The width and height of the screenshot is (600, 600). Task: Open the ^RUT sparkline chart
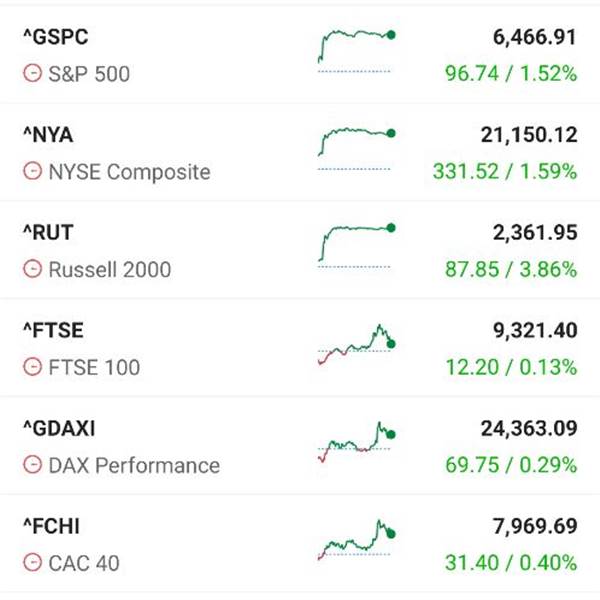356,246
